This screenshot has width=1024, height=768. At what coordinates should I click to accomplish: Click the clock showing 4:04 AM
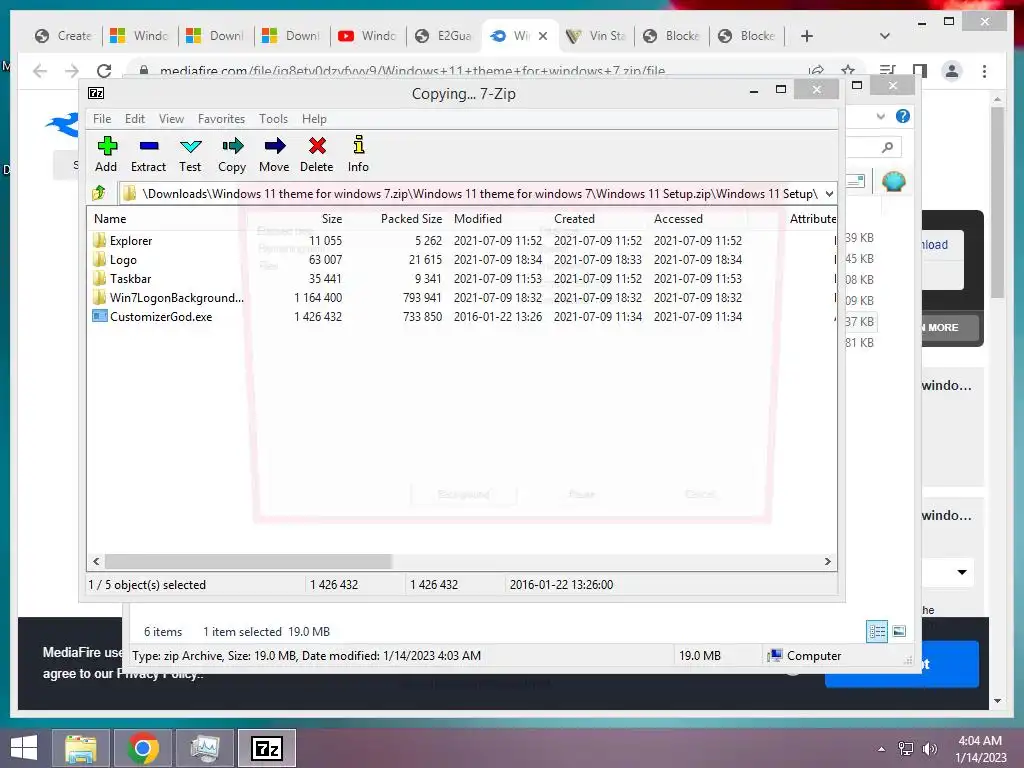point(980,741)
